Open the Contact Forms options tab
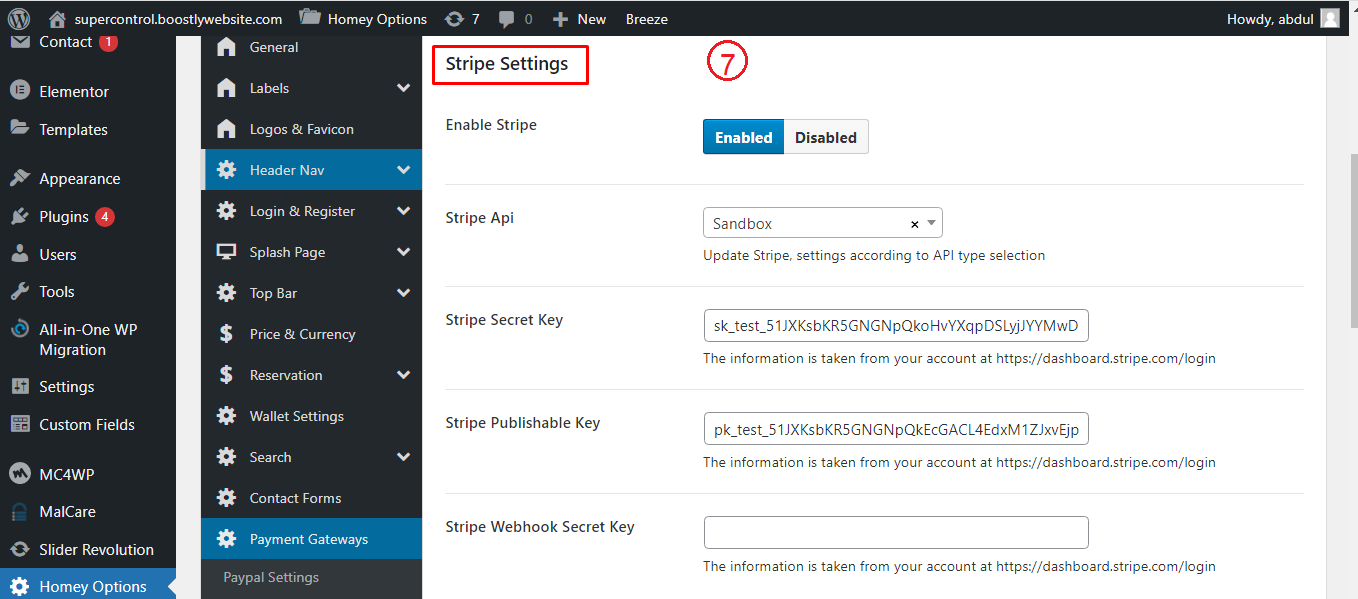Viewport: 1358px width, 599px height. pyautogui.click(x=311, y=498)
